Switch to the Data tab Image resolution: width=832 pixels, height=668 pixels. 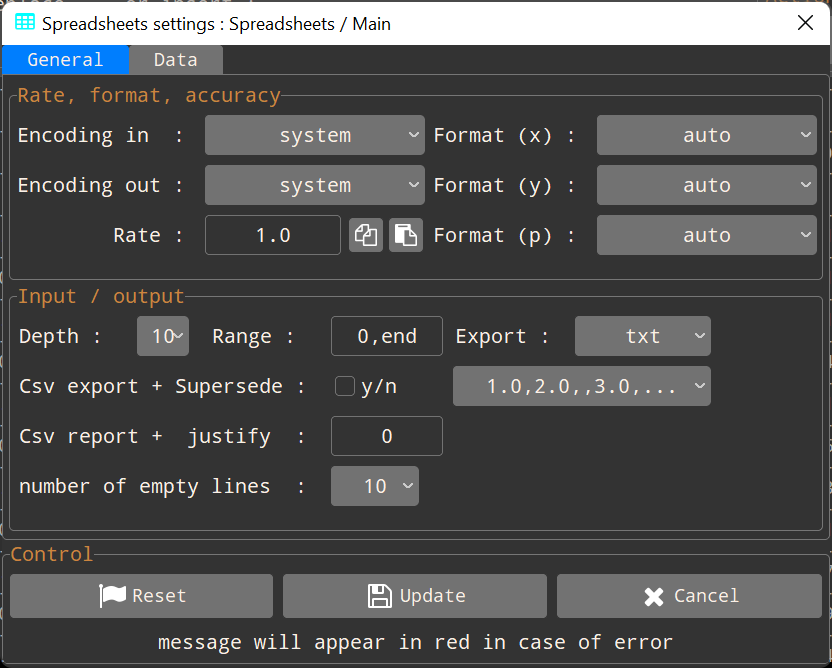coord(175,60)
